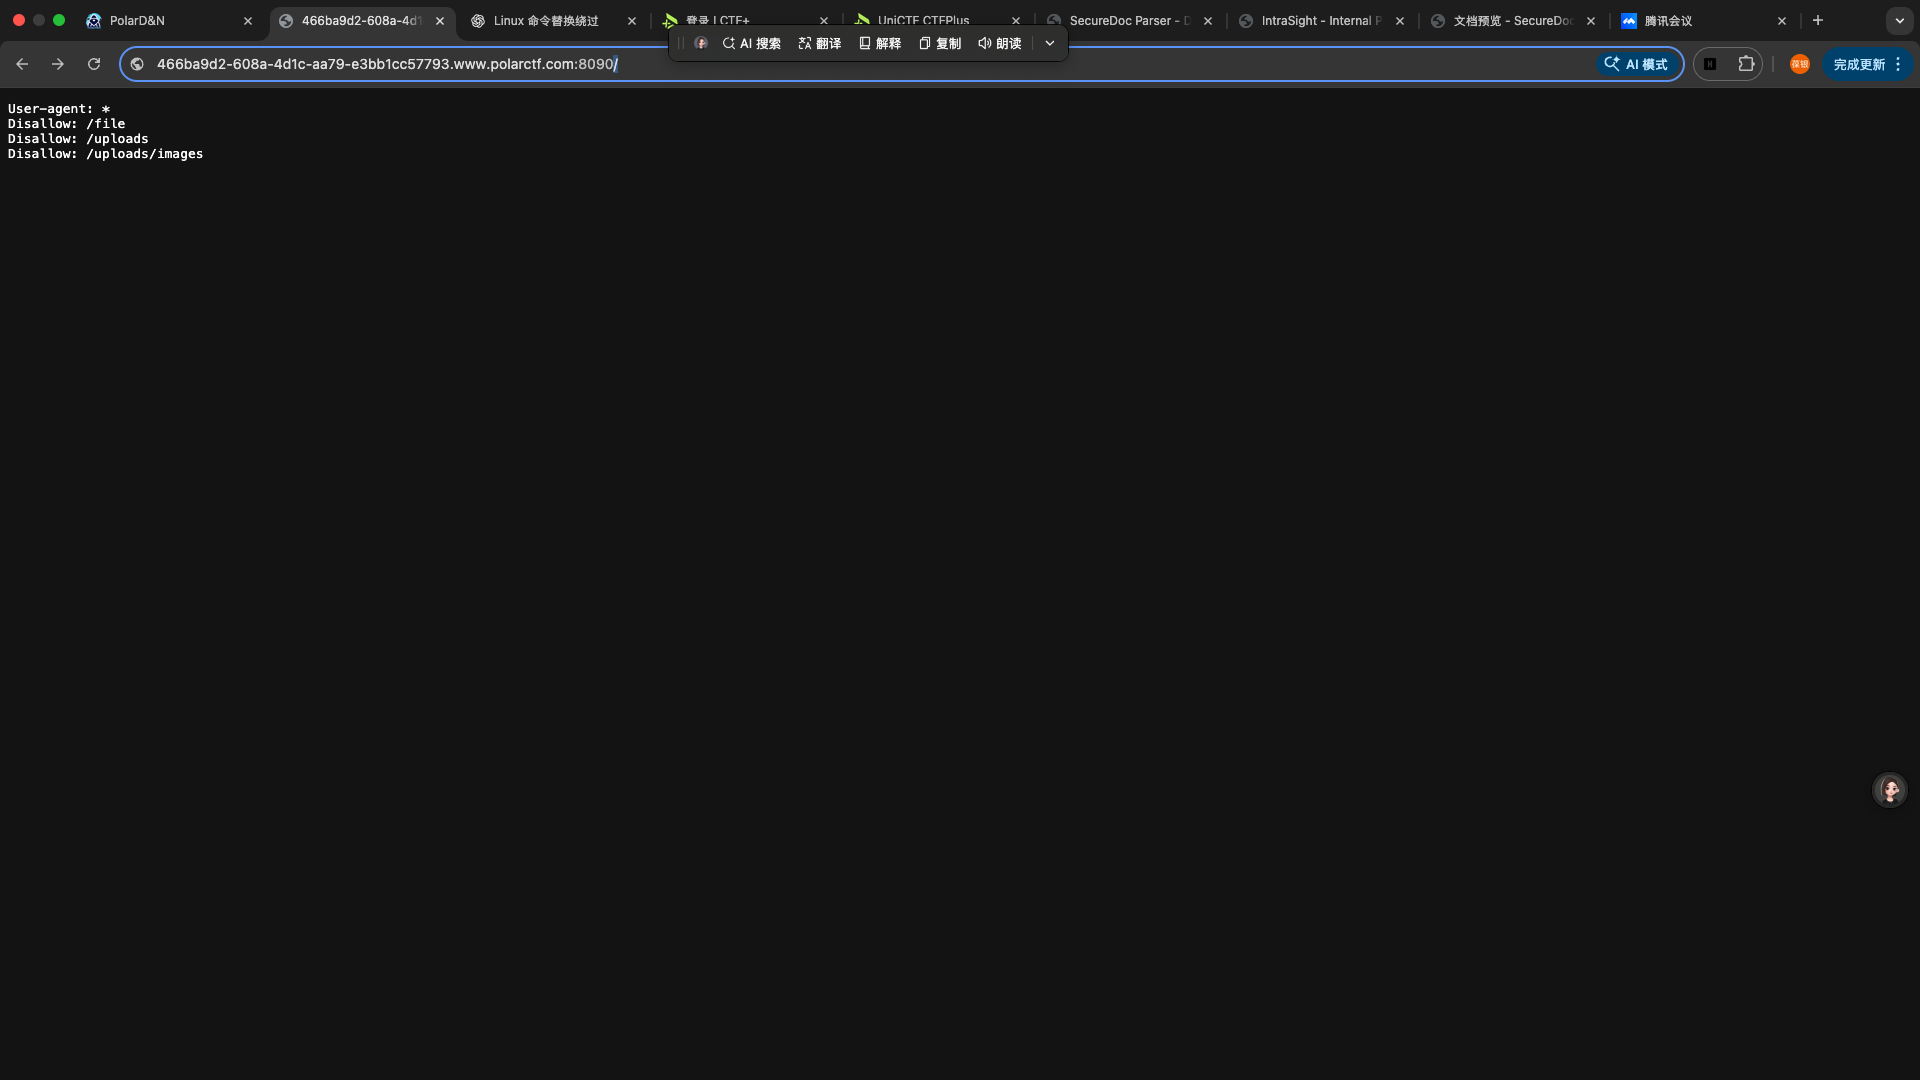The width and height of the screenshot is (1920, 1080).
Task: Close the Linux 命令替换绕过 tab
Action: (x=632, y=20)
